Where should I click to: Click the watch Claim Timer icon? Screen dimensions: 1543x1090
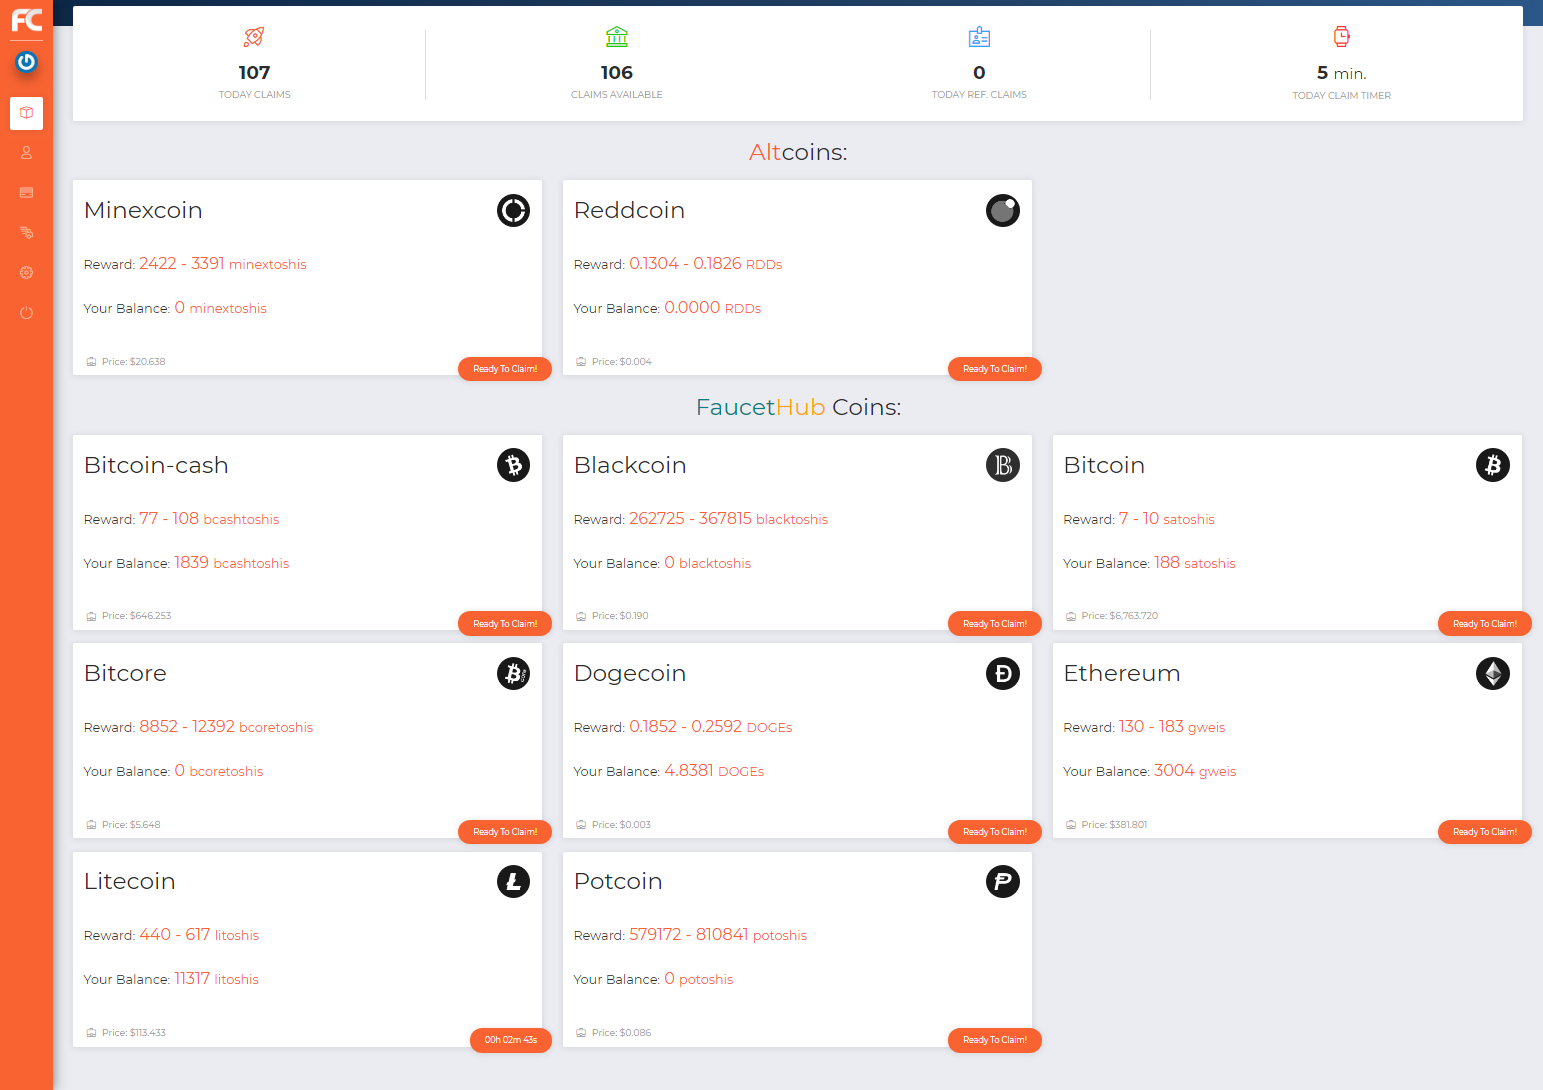(1341, 37)
